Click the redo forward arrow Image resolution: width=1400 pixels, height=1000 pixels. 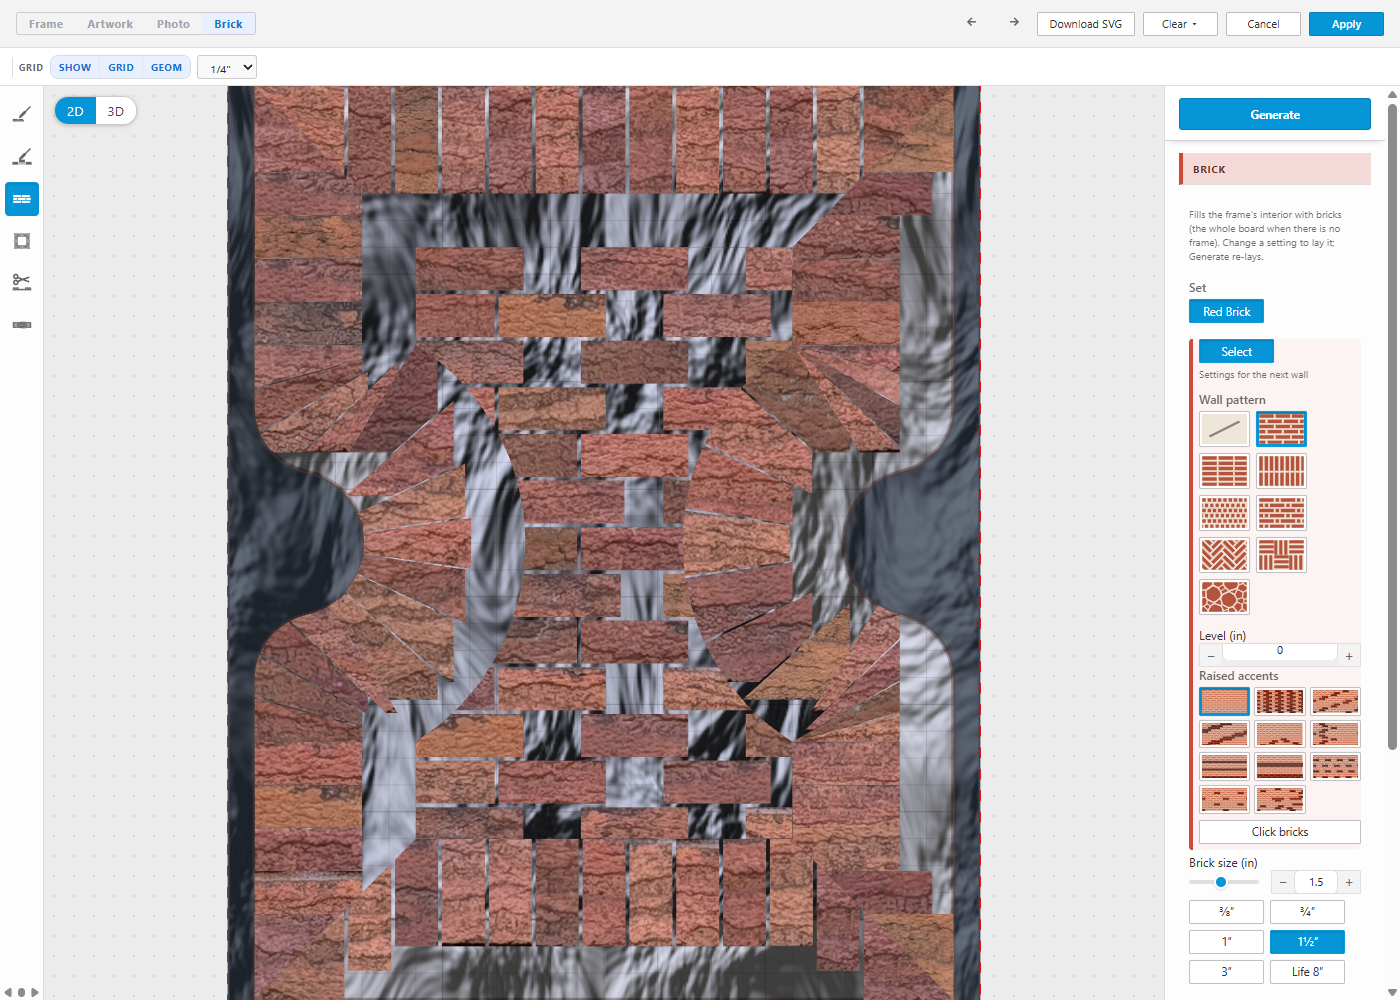tap(1014, 22)
